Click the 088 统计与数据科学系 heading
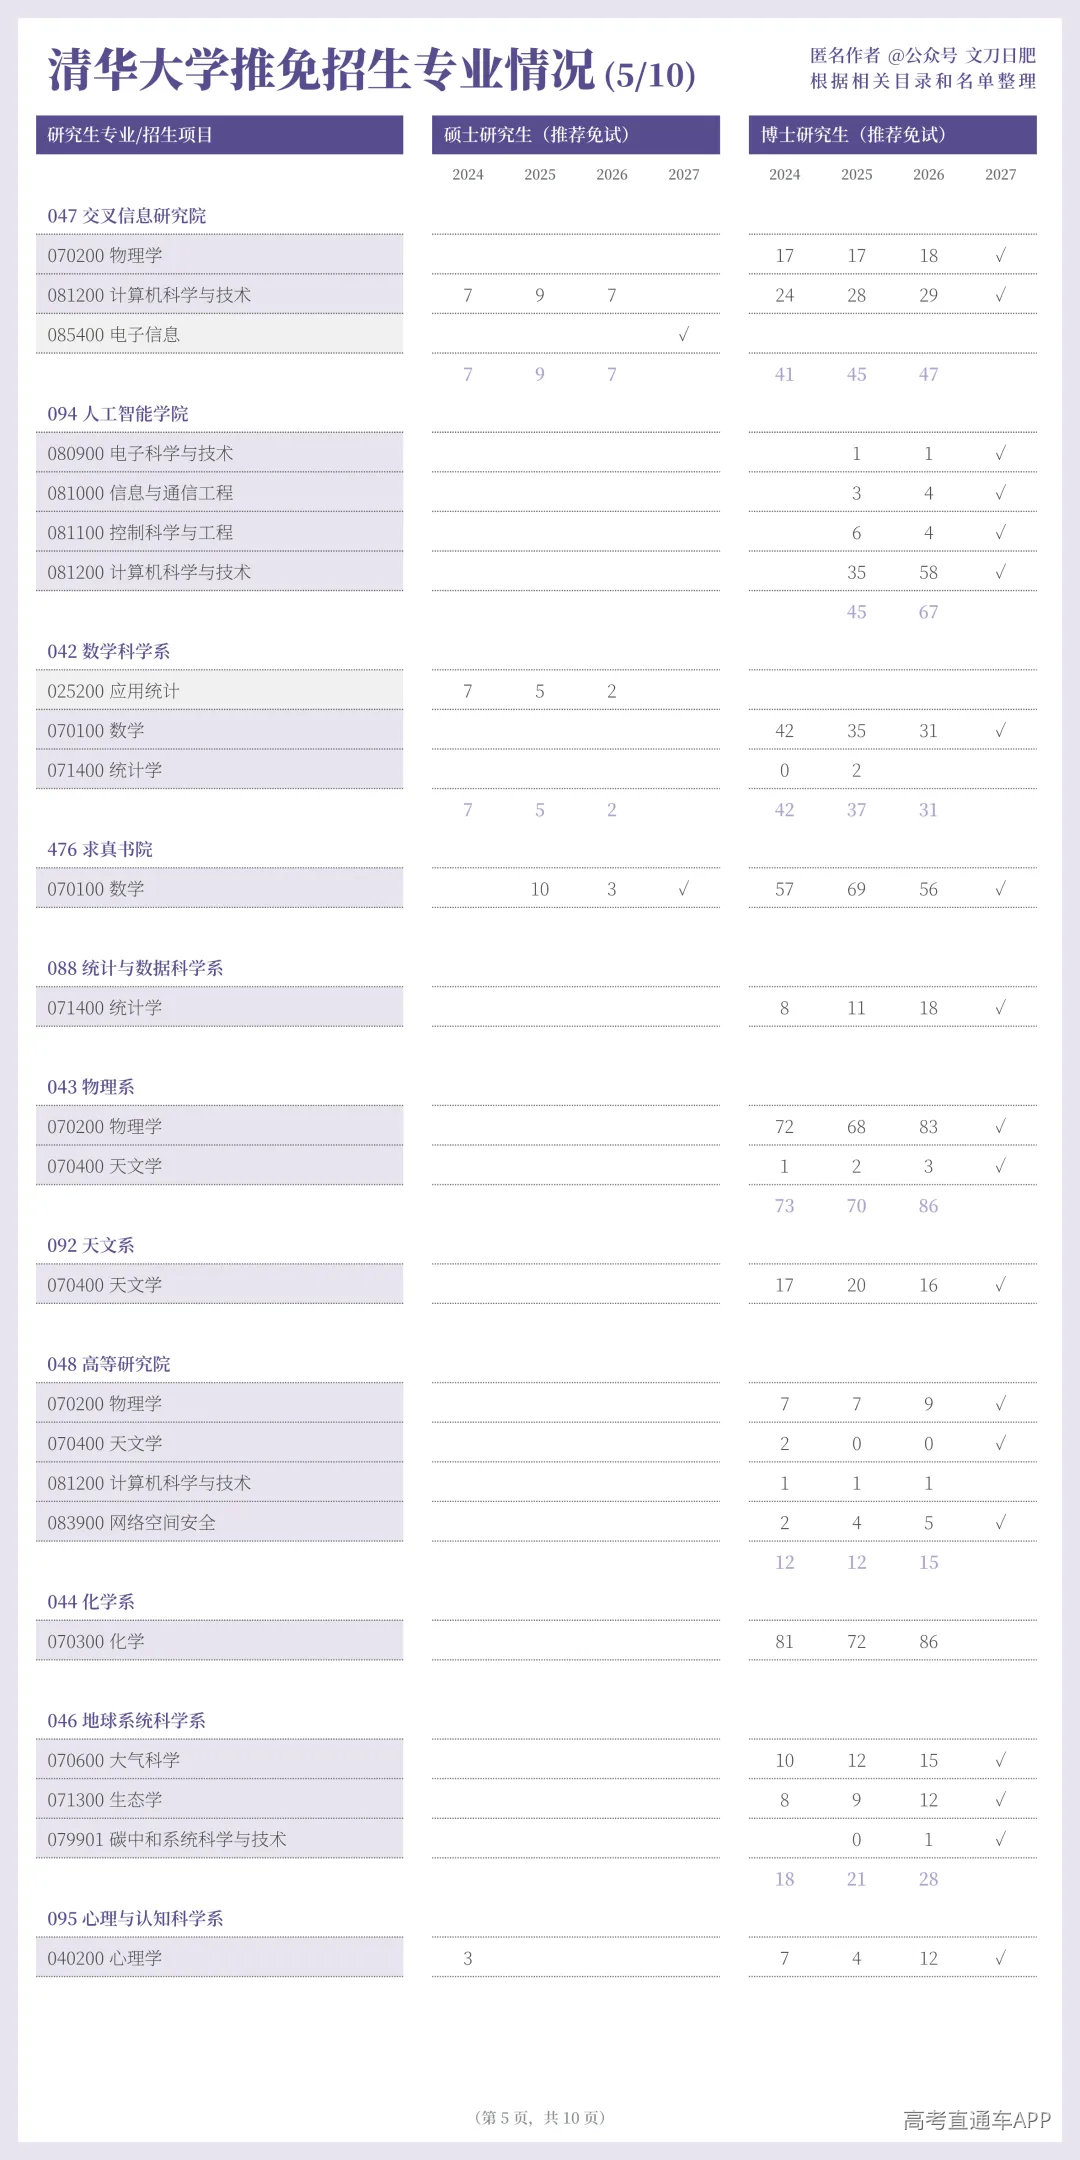This screenshot has height=2160, width=1080. (135, 968)
